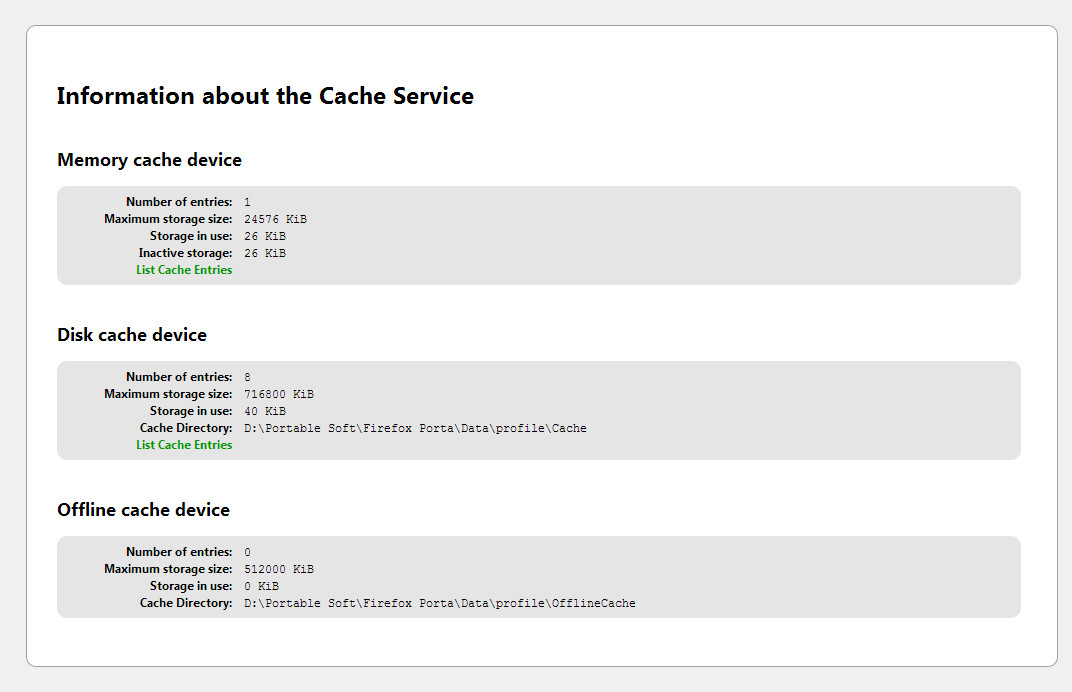Click the "Disk cache device" heading

click(132, 335)
